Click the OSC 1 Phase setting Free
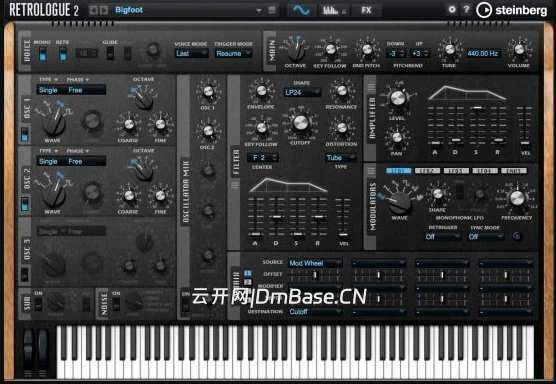 [x=75, y=90]
